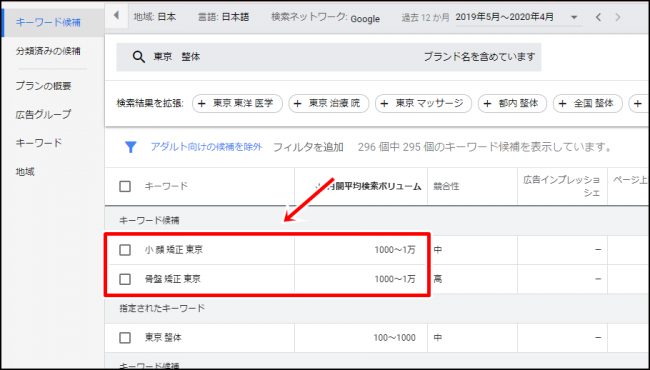Click the 東京 整体 search field

(x=328, y=57)
